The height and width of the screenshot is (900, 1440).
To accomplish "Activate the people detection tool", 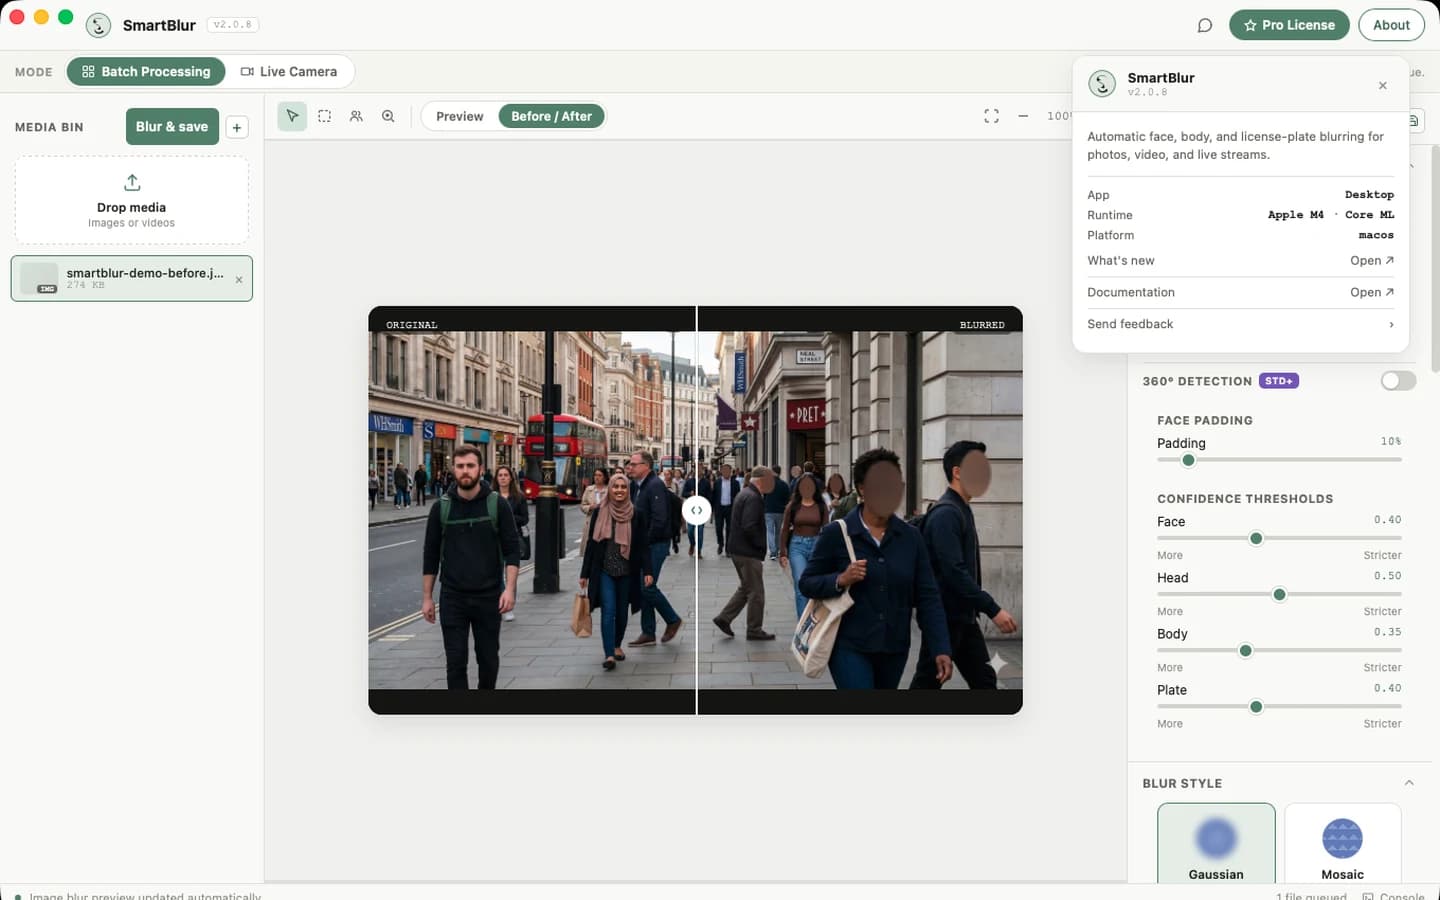I will tap(356, 116).
